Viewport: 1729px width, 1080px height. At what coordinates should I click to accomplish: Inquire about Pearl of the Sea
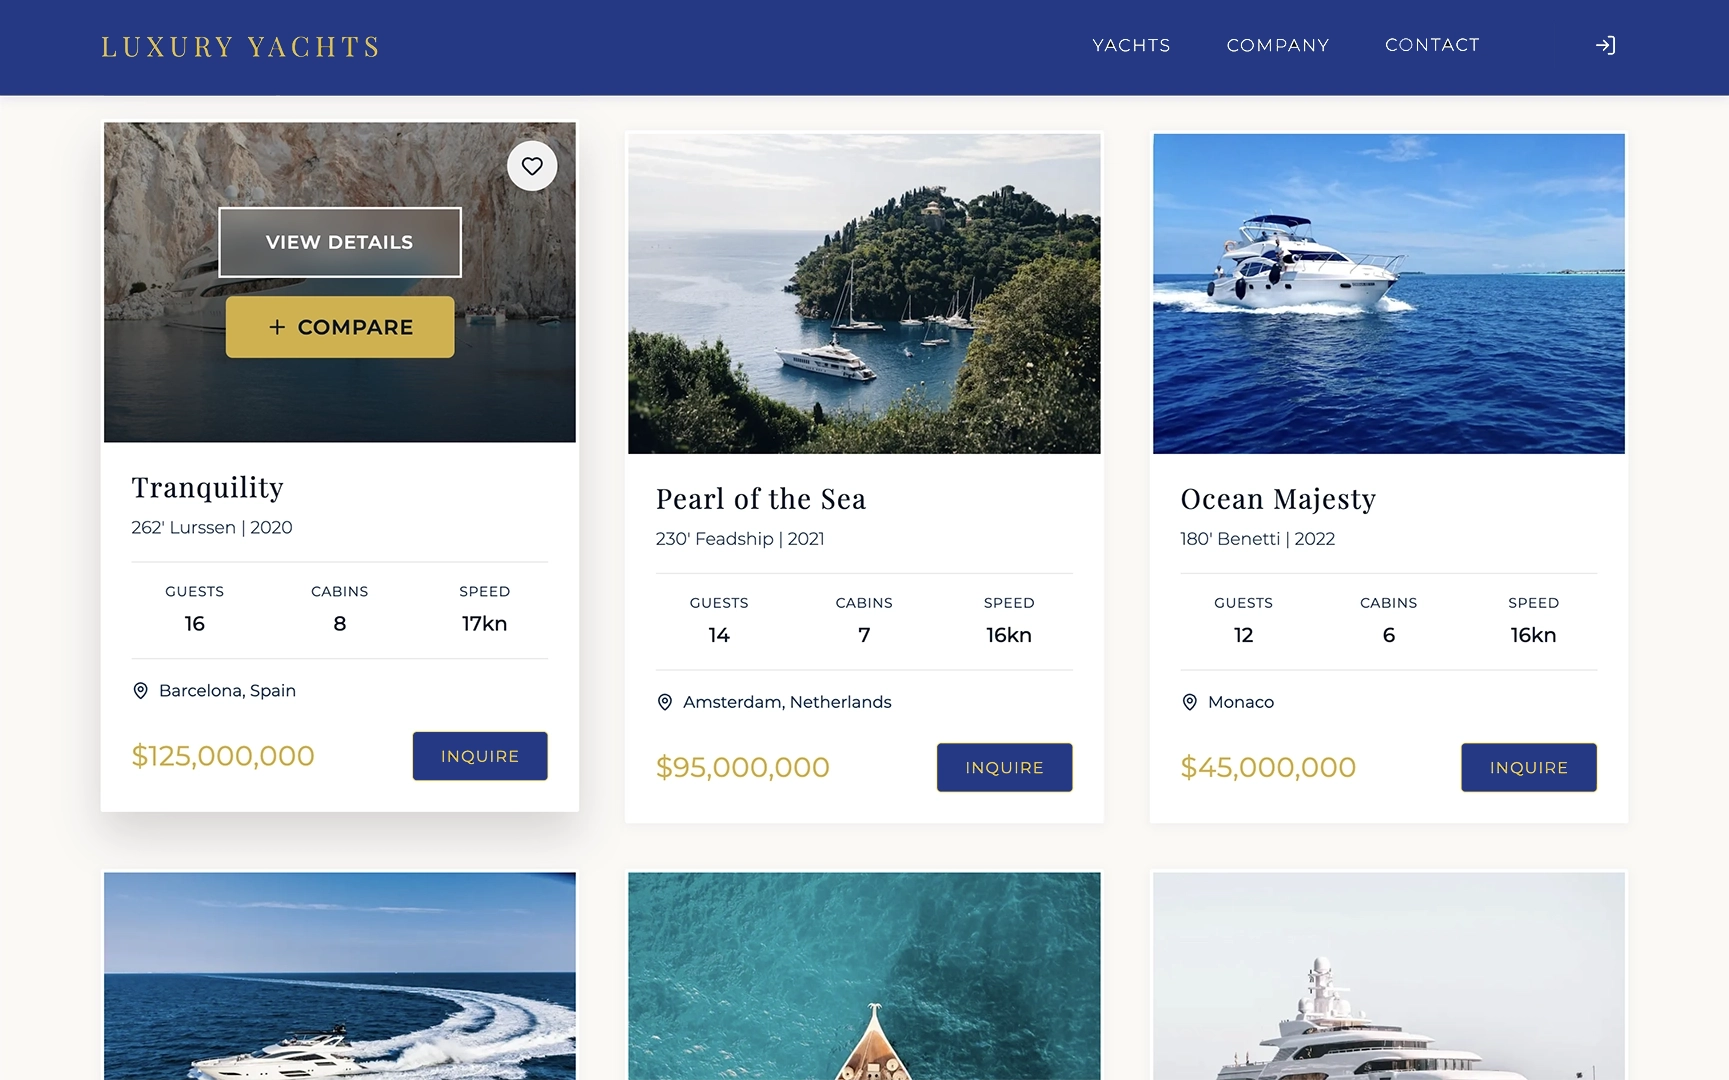[x=1004, y=767]
